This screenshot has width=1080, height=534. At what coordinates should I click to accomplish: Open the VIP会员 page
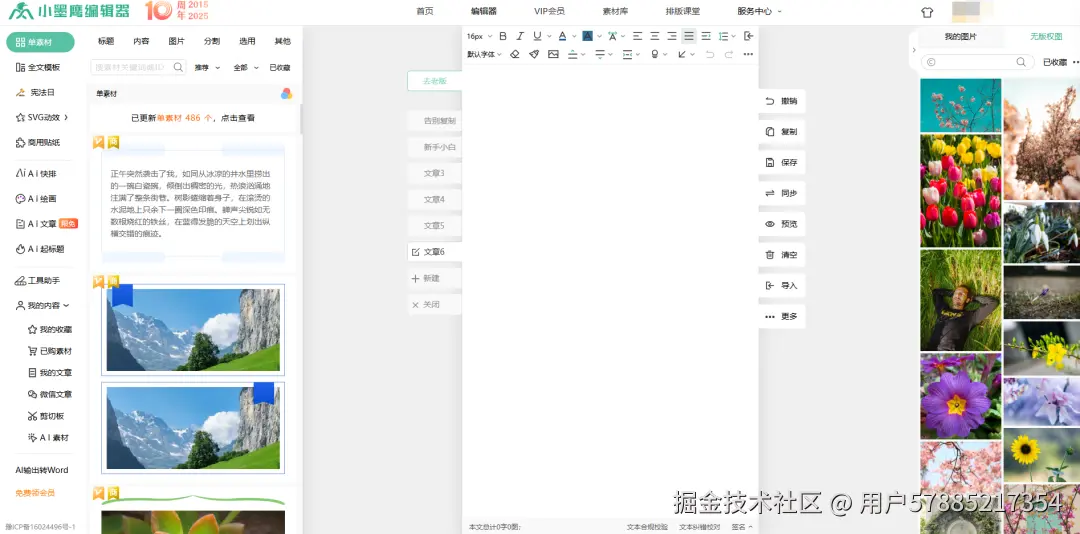pyautogui.click(x=549, y=11)
